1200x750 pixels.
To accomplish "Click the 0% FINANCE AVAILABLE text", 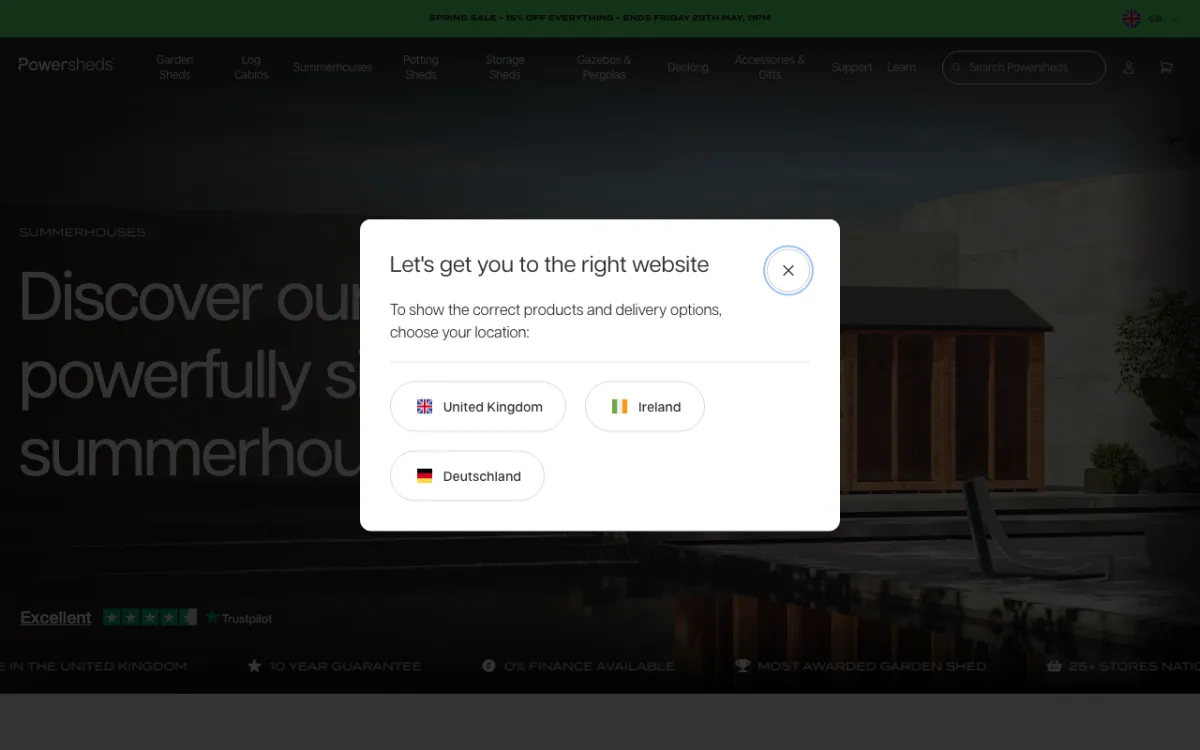I will pos(589,666).
